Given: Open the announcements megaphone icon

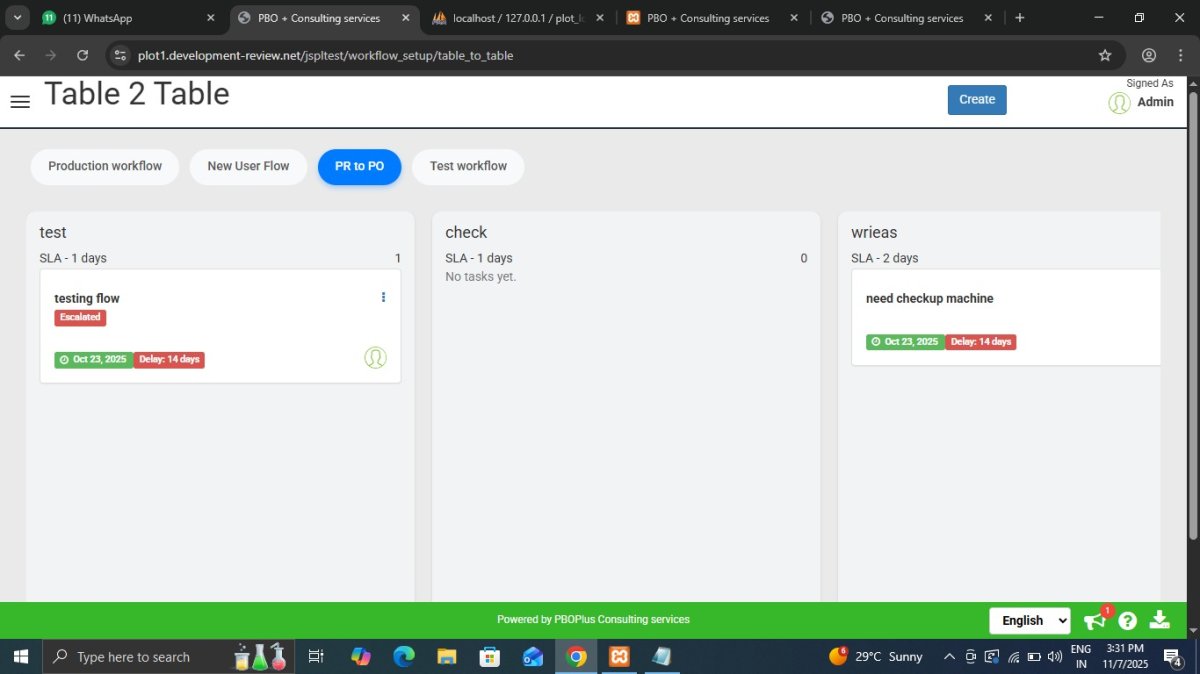Looking at the screenshot, I should coord(1095,621).
